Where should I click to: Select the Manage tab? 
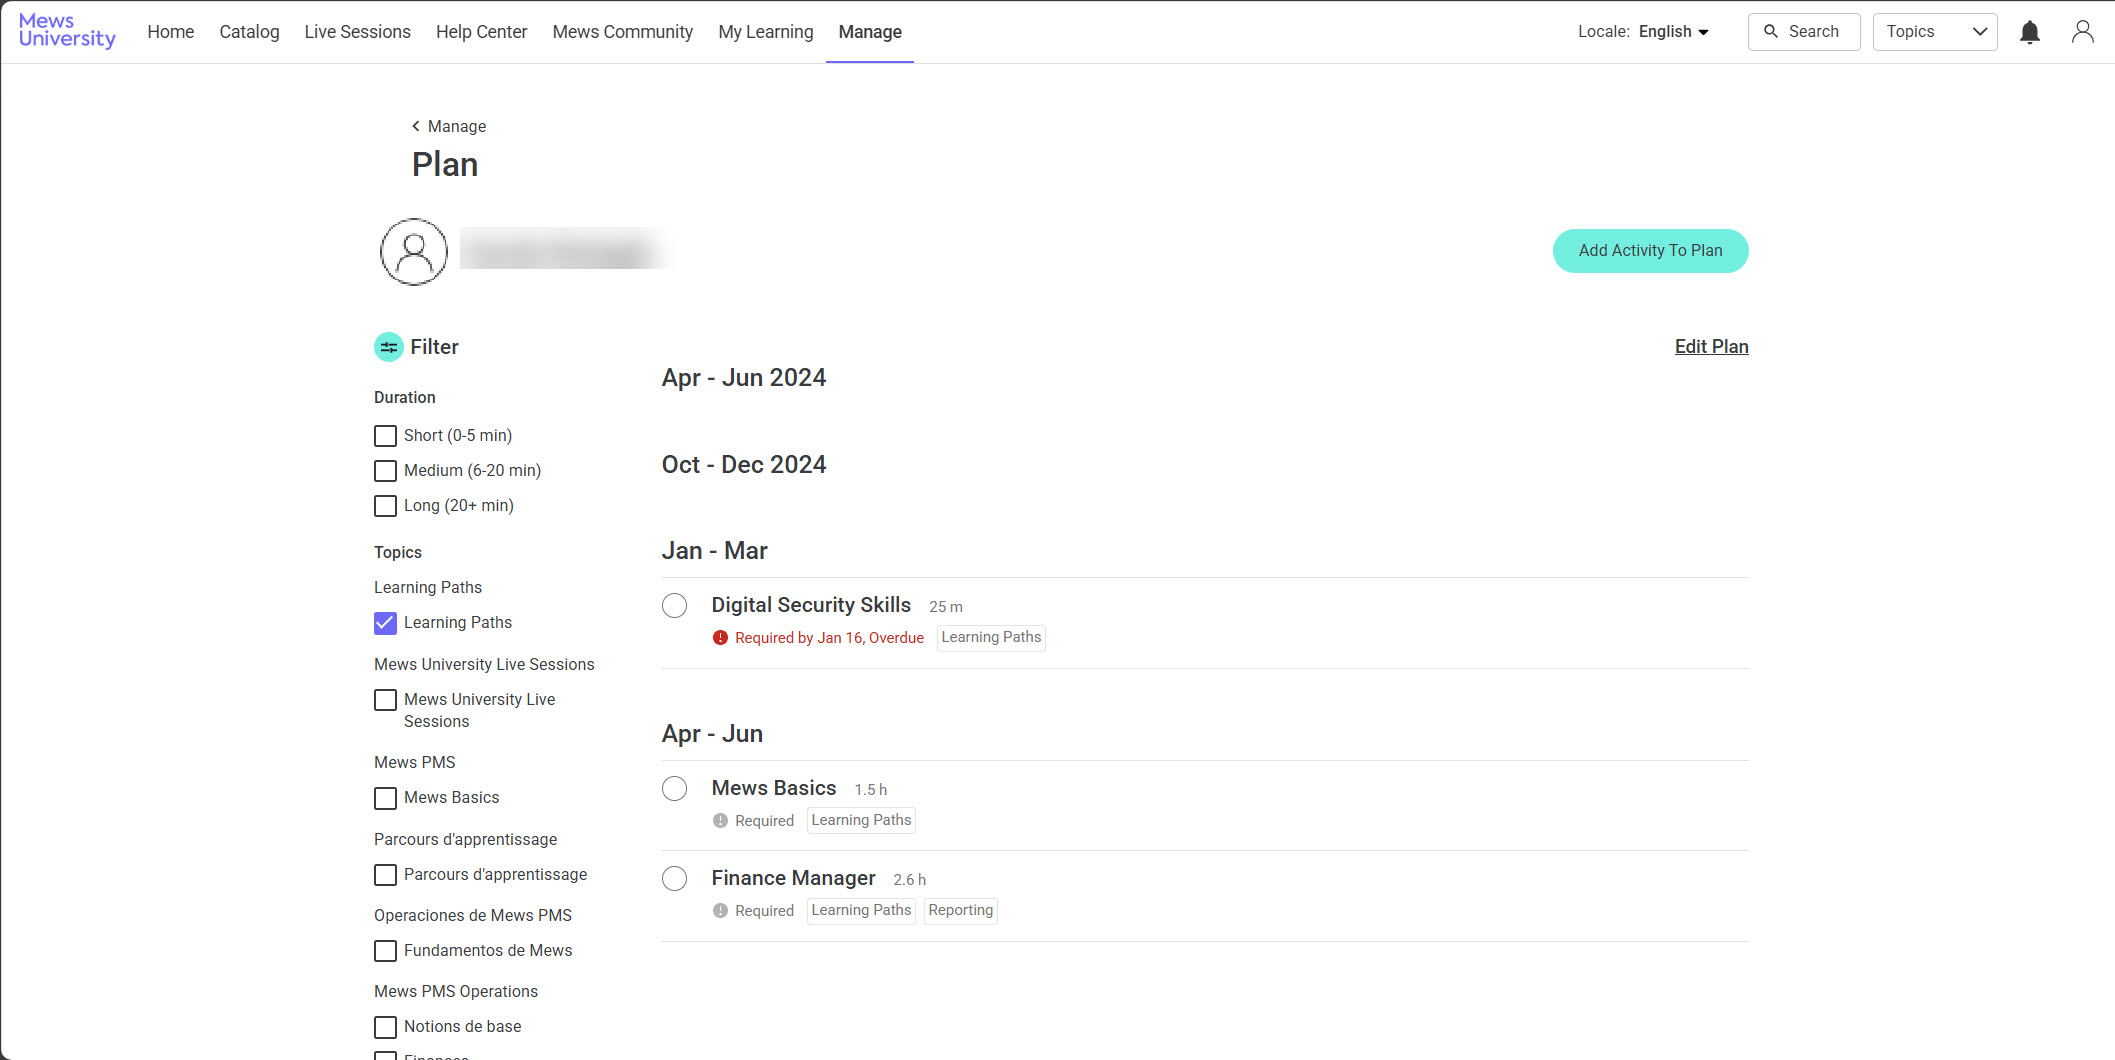870,32
